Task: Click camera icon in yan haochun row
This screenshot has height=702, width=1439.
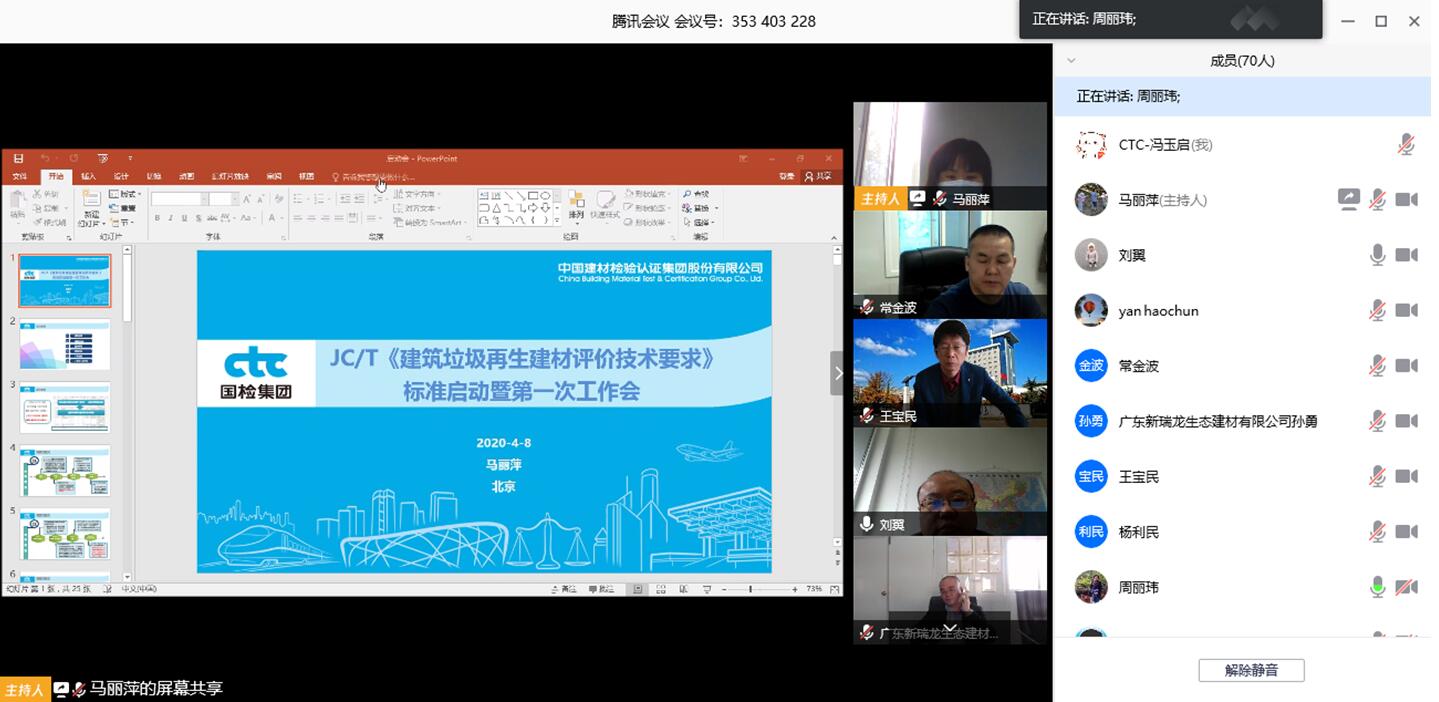Action: [x=1406, y=310]
